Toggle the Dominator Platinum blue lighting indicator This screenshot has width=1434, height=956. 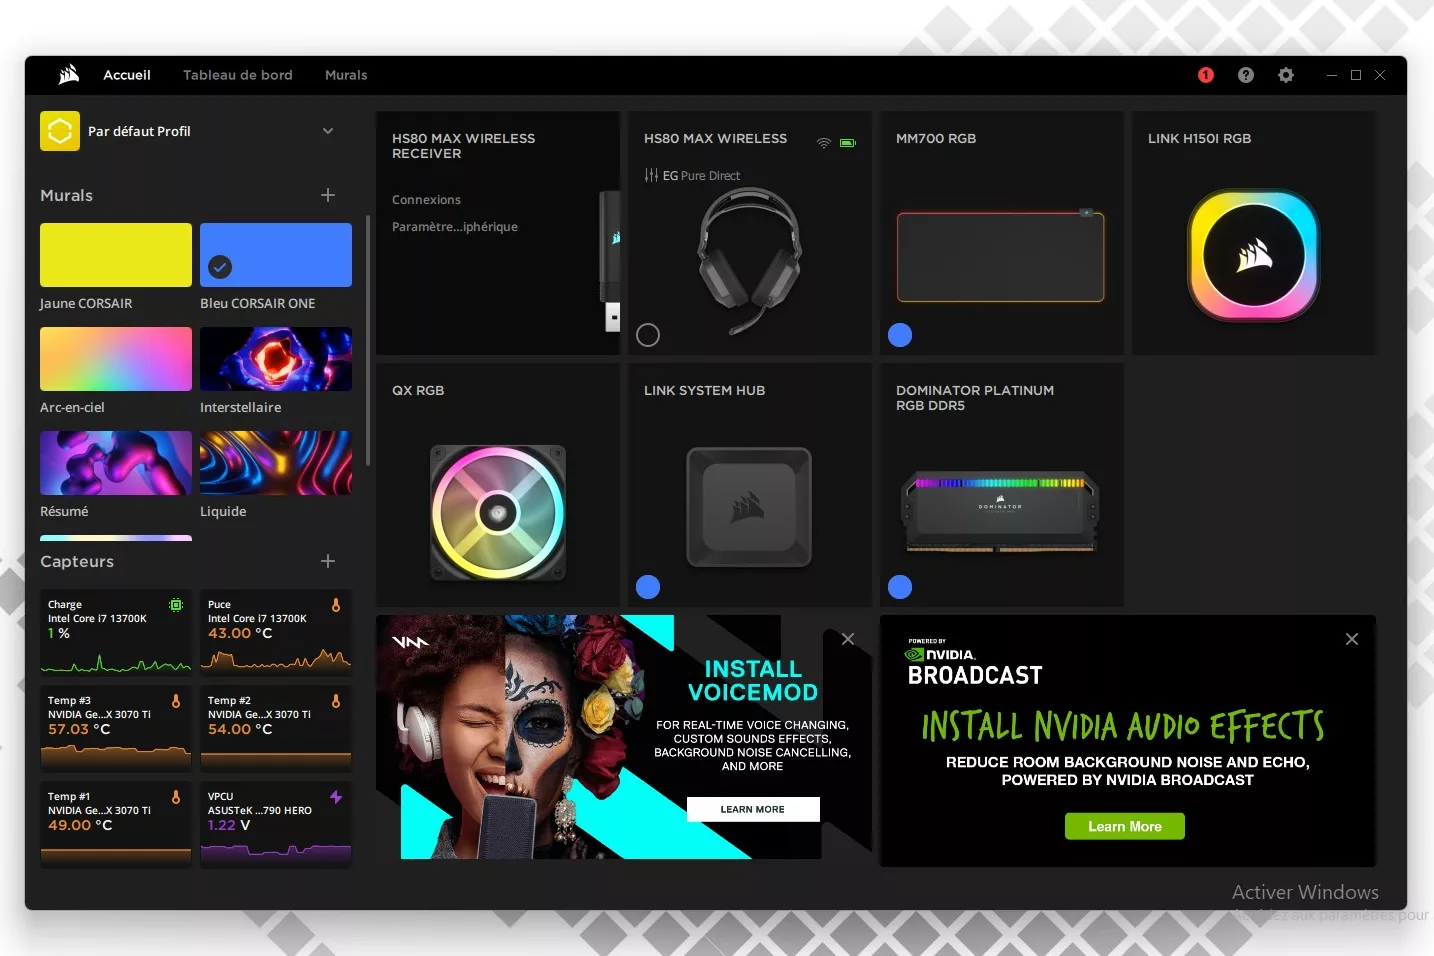(x=900, y=587)
